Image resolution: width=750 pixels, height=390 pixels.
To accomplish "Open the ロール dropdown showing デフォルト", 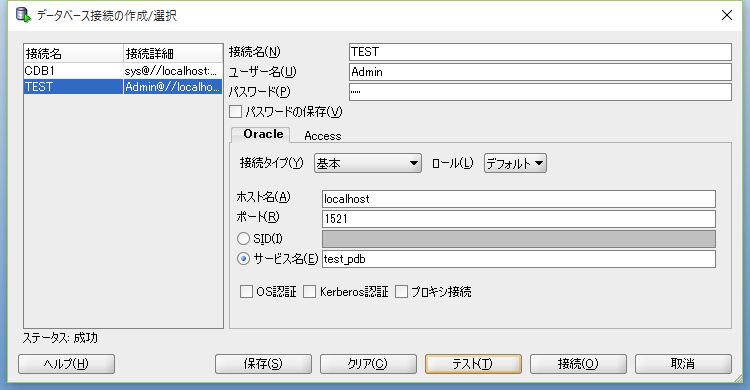I will (515, 163).
